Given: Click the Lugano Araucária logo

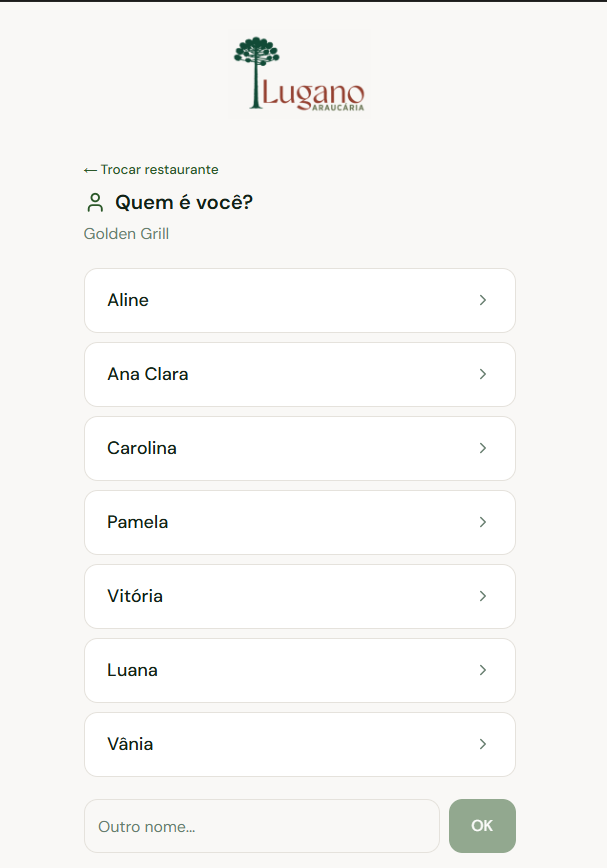Looking at the screenshot, I should (300, 75).
